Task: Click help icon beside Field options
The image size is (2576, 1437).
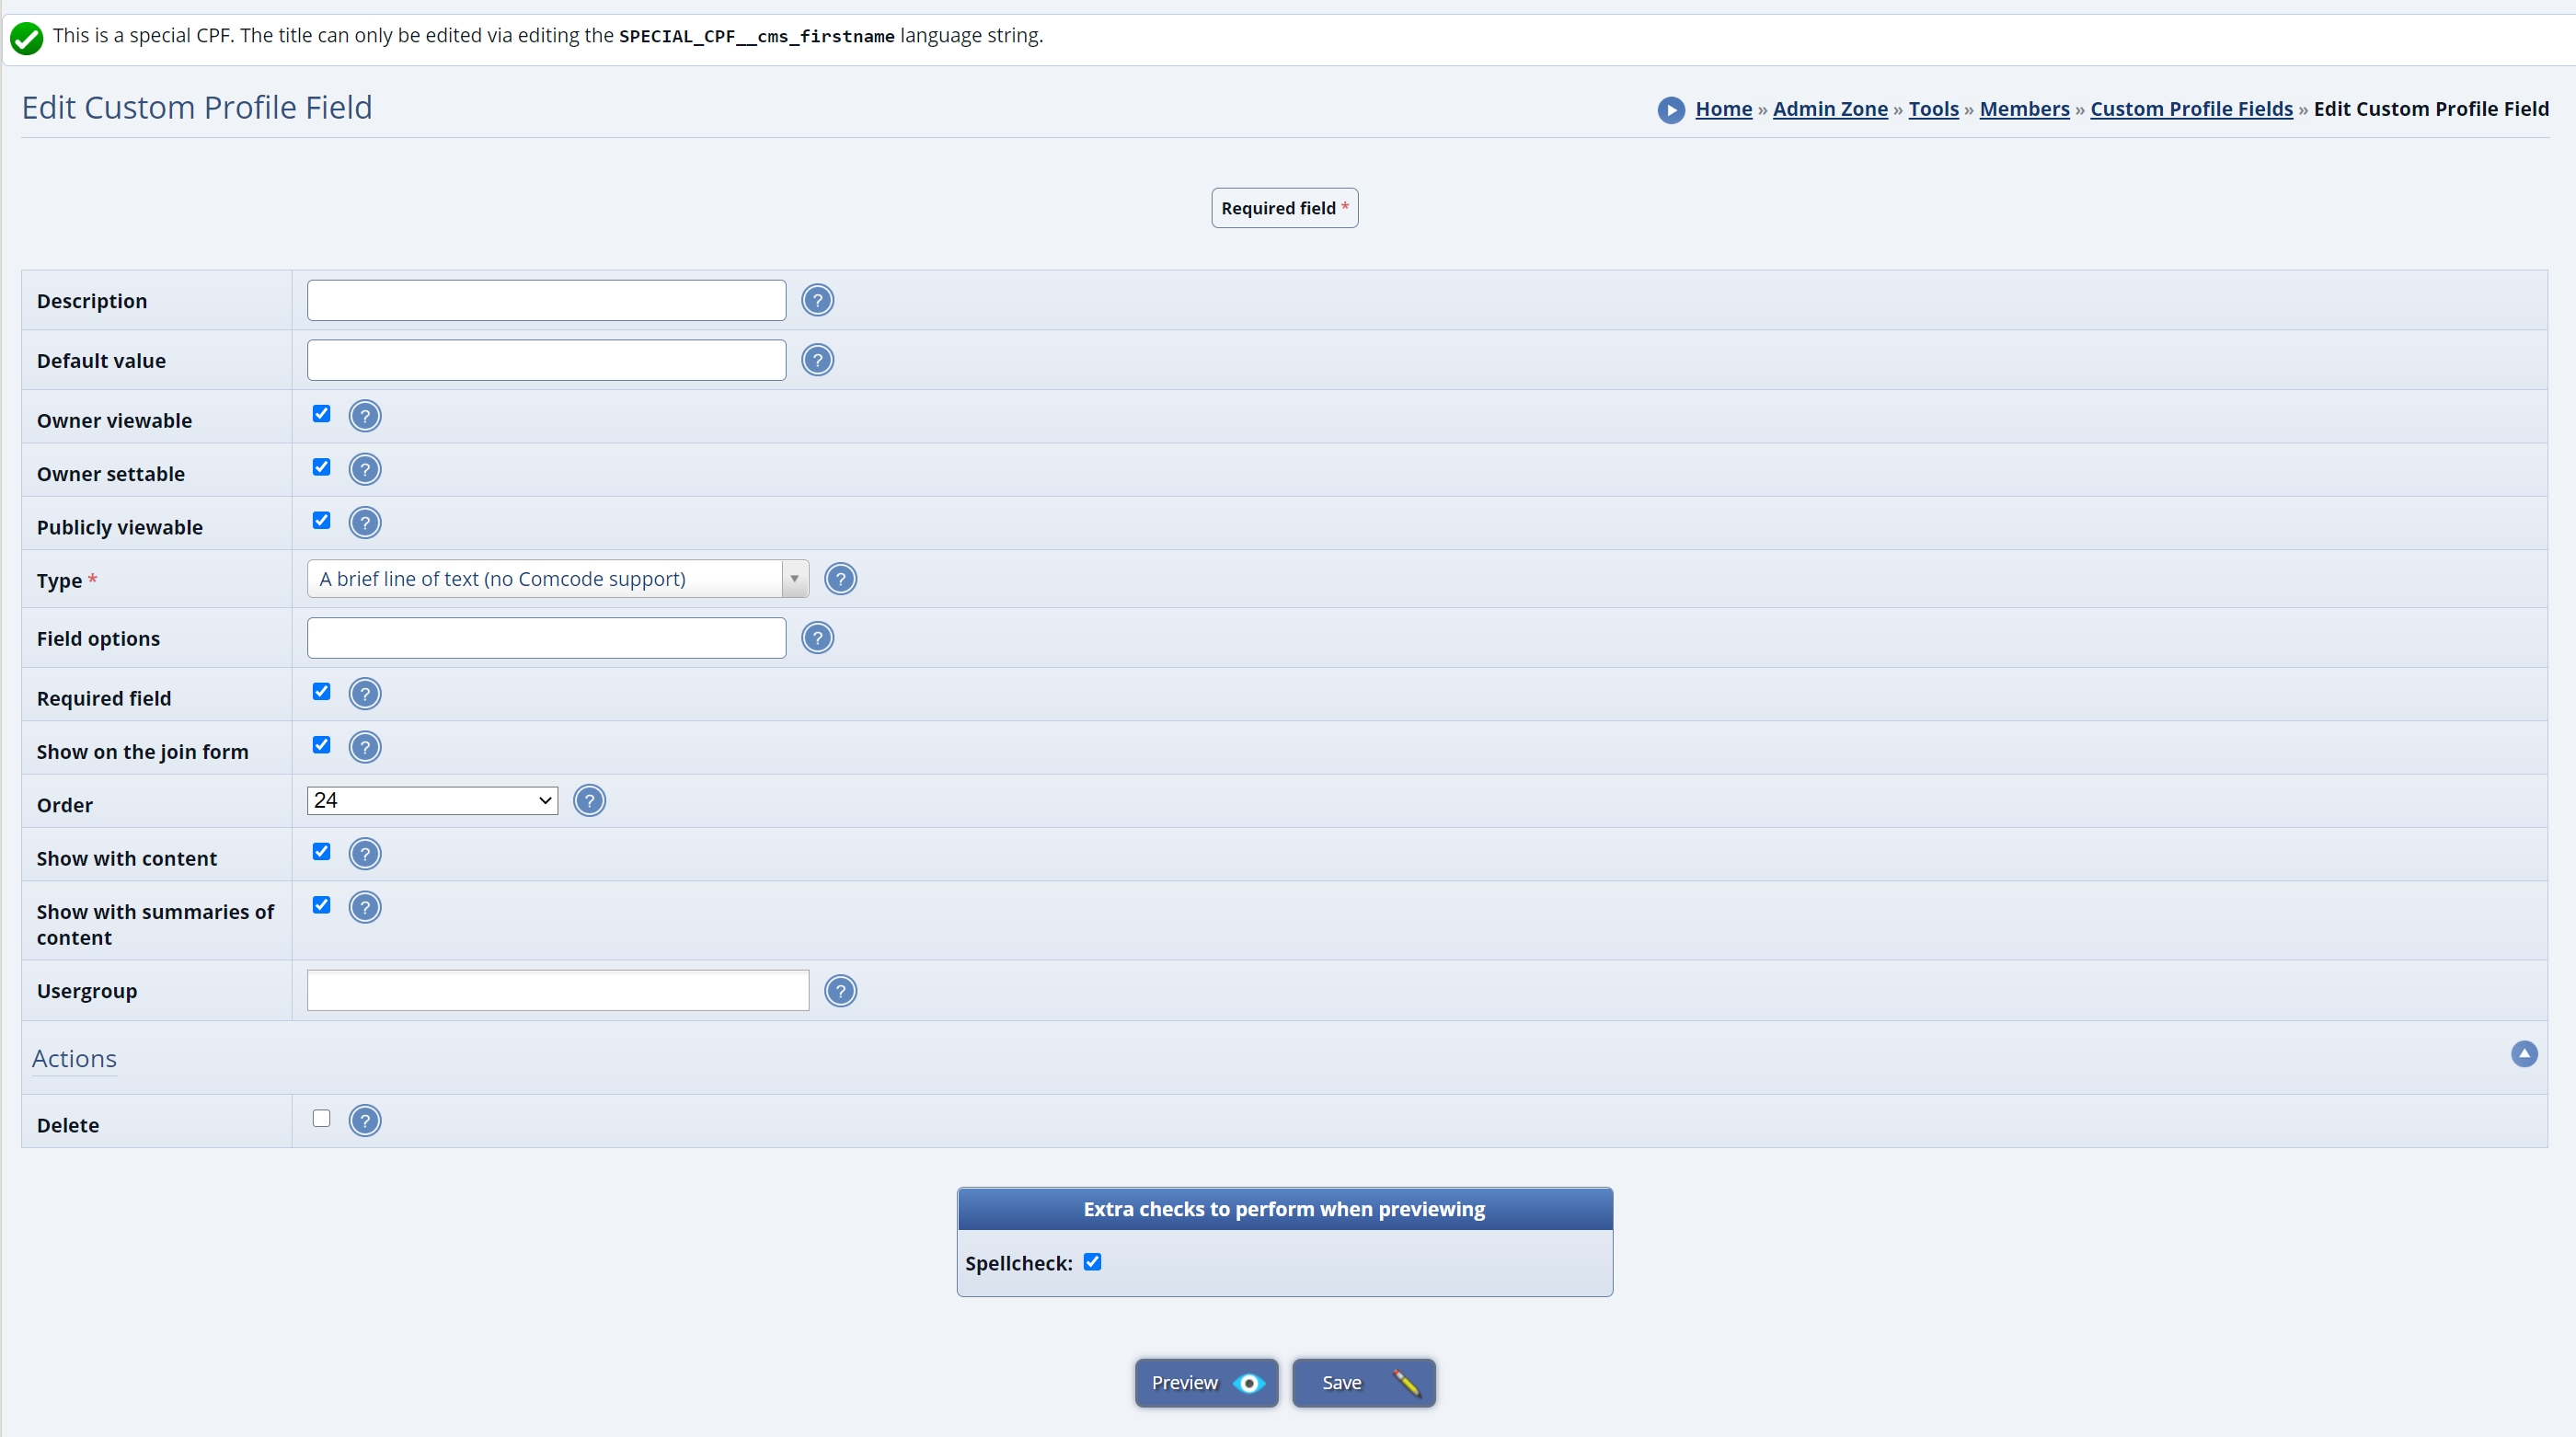Action: (817, 638)
